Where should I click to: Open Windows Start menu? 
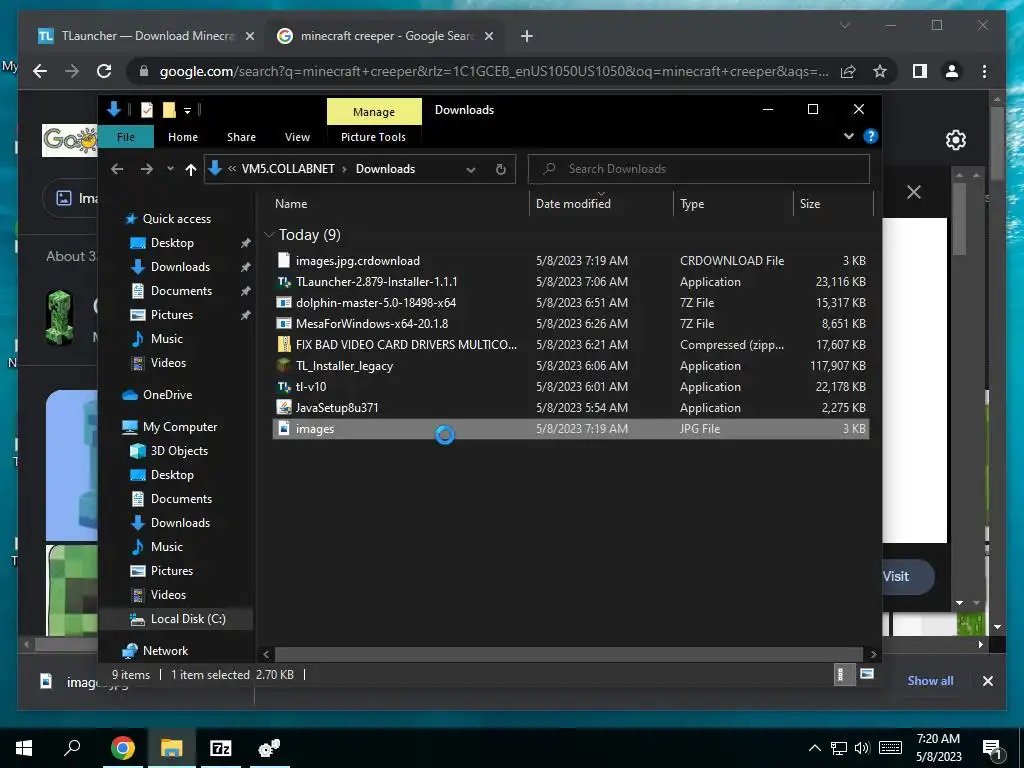24,748
